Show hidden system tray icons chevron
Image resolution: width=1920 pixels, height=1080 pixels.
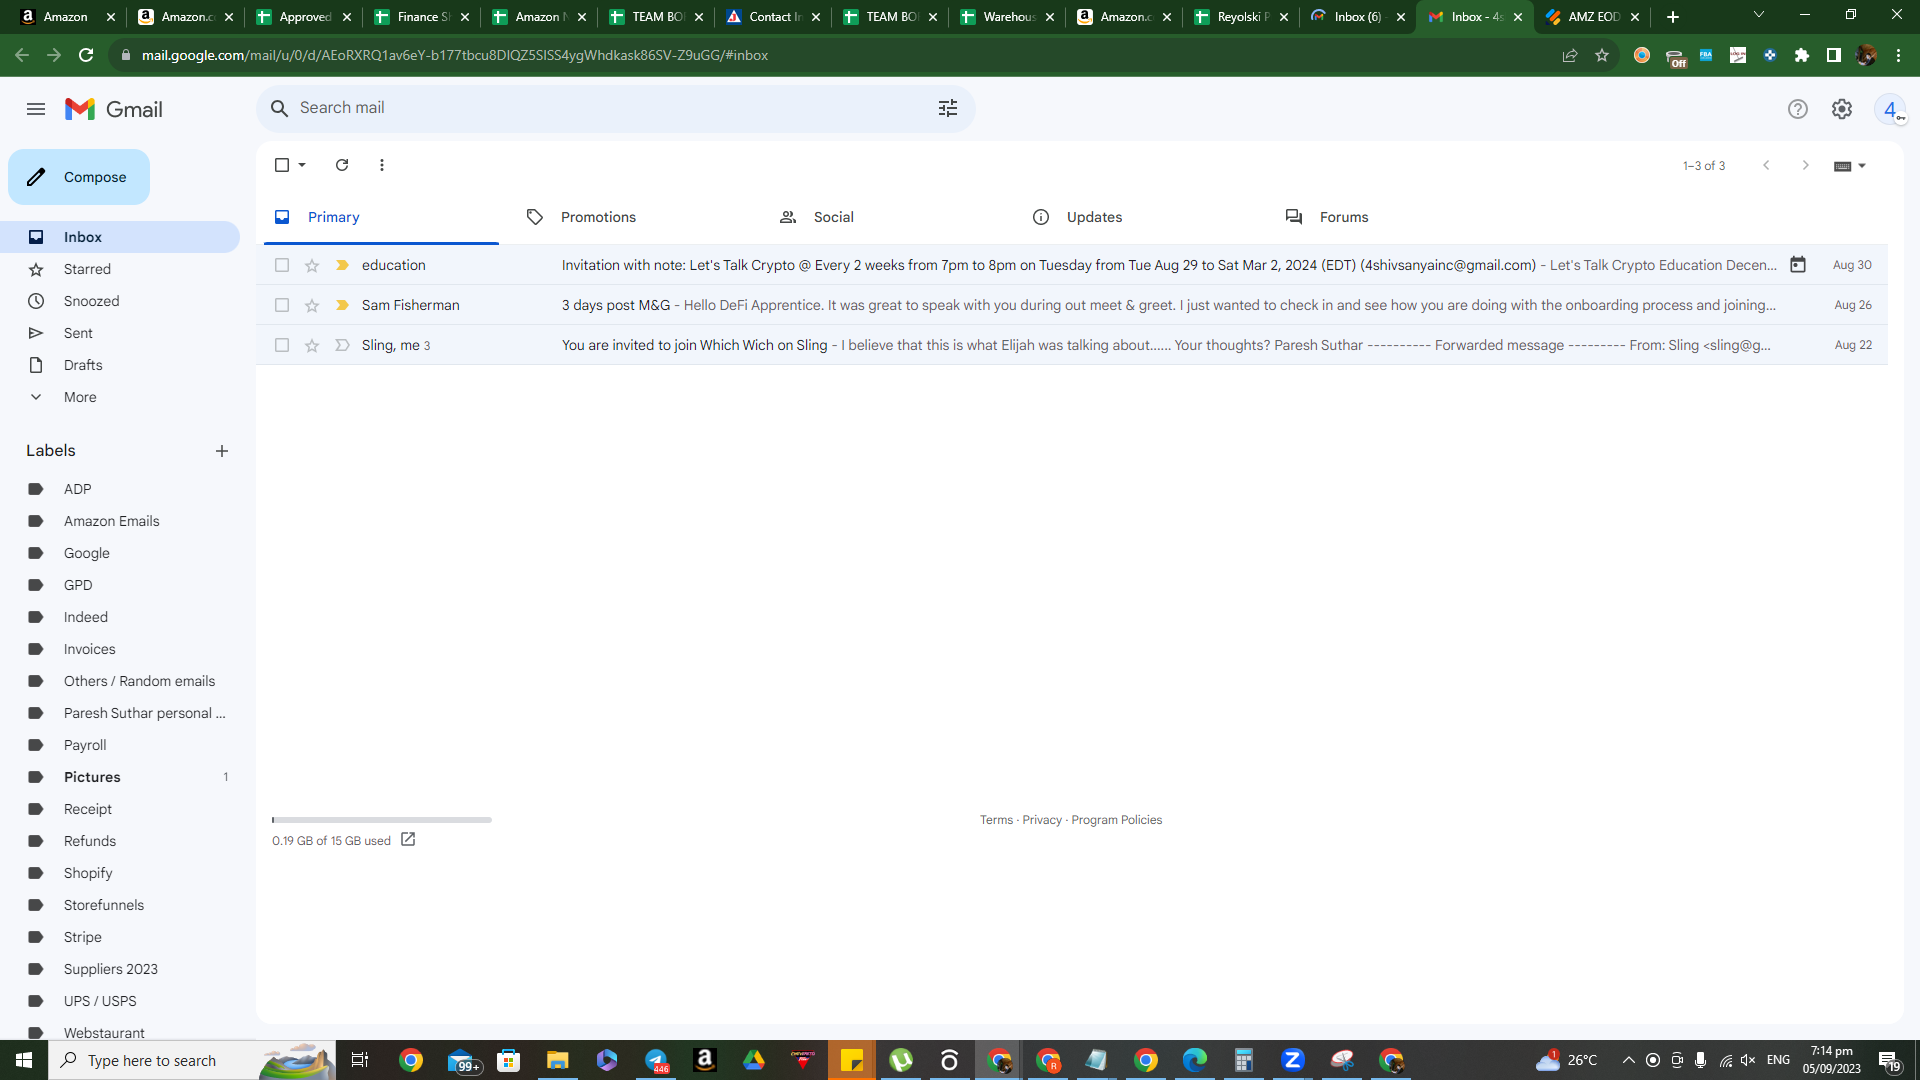pos(1628,1060)
